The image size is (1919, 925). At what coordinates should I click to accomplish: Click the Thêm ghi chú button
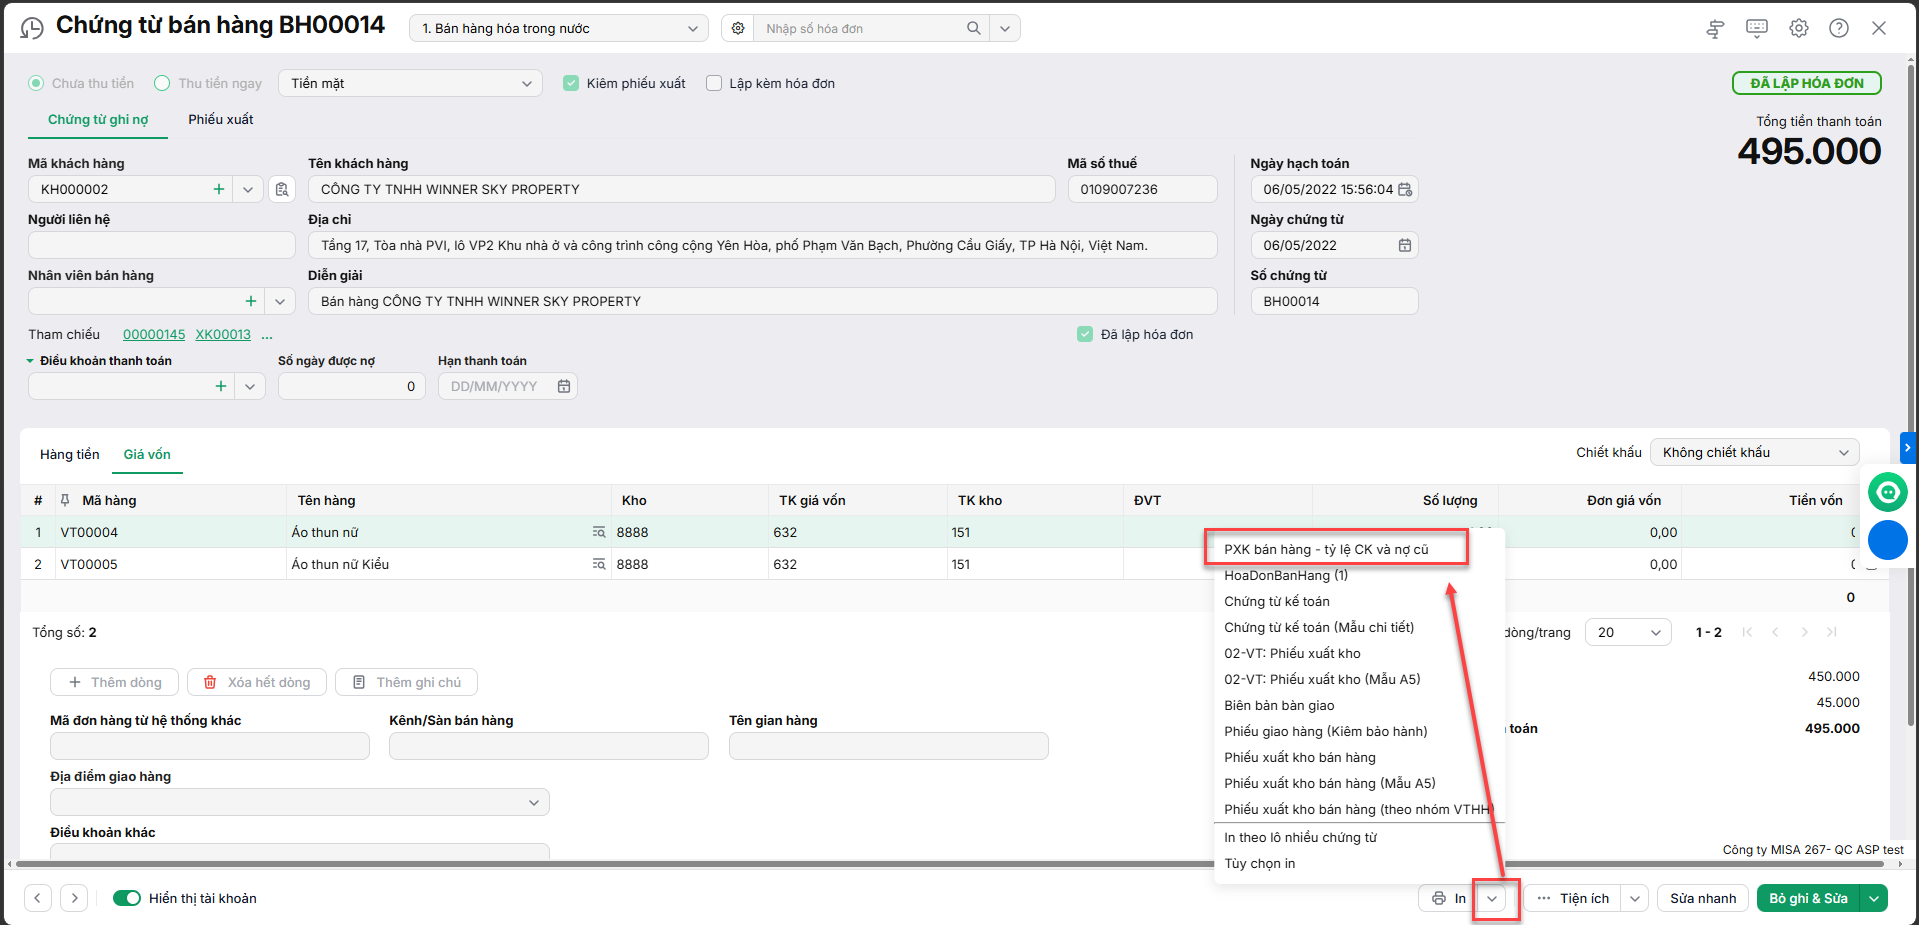click(x=407, y=682)
